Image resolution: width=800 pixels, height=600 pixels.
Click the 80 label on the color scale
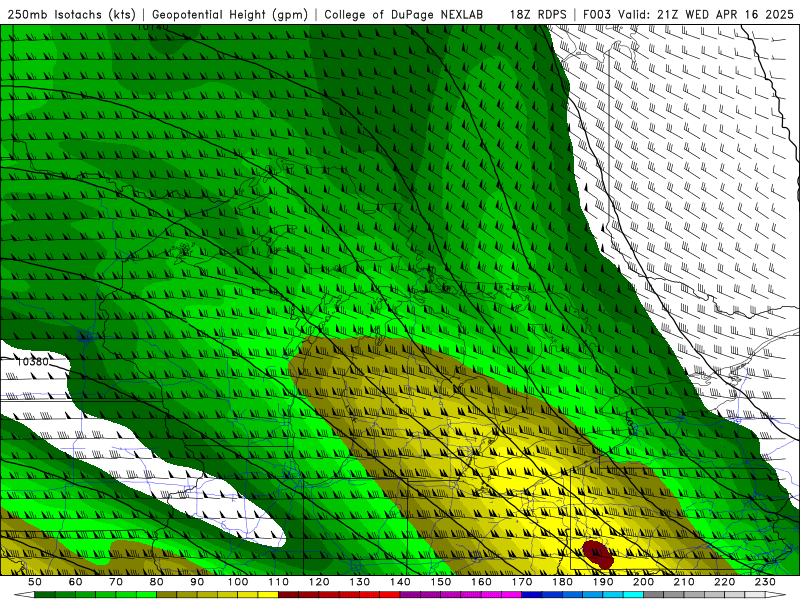click(x=157, y=582)
